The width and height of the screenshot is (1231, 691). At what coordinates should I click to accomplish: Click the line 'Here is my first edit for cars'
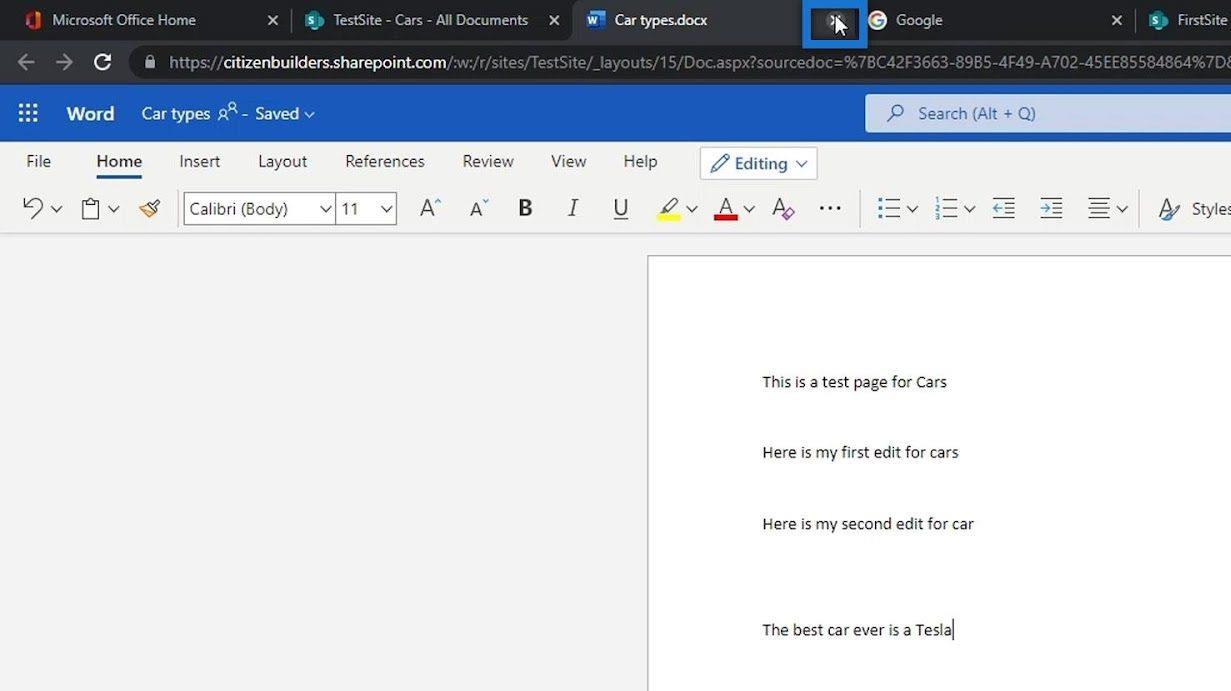860,452
